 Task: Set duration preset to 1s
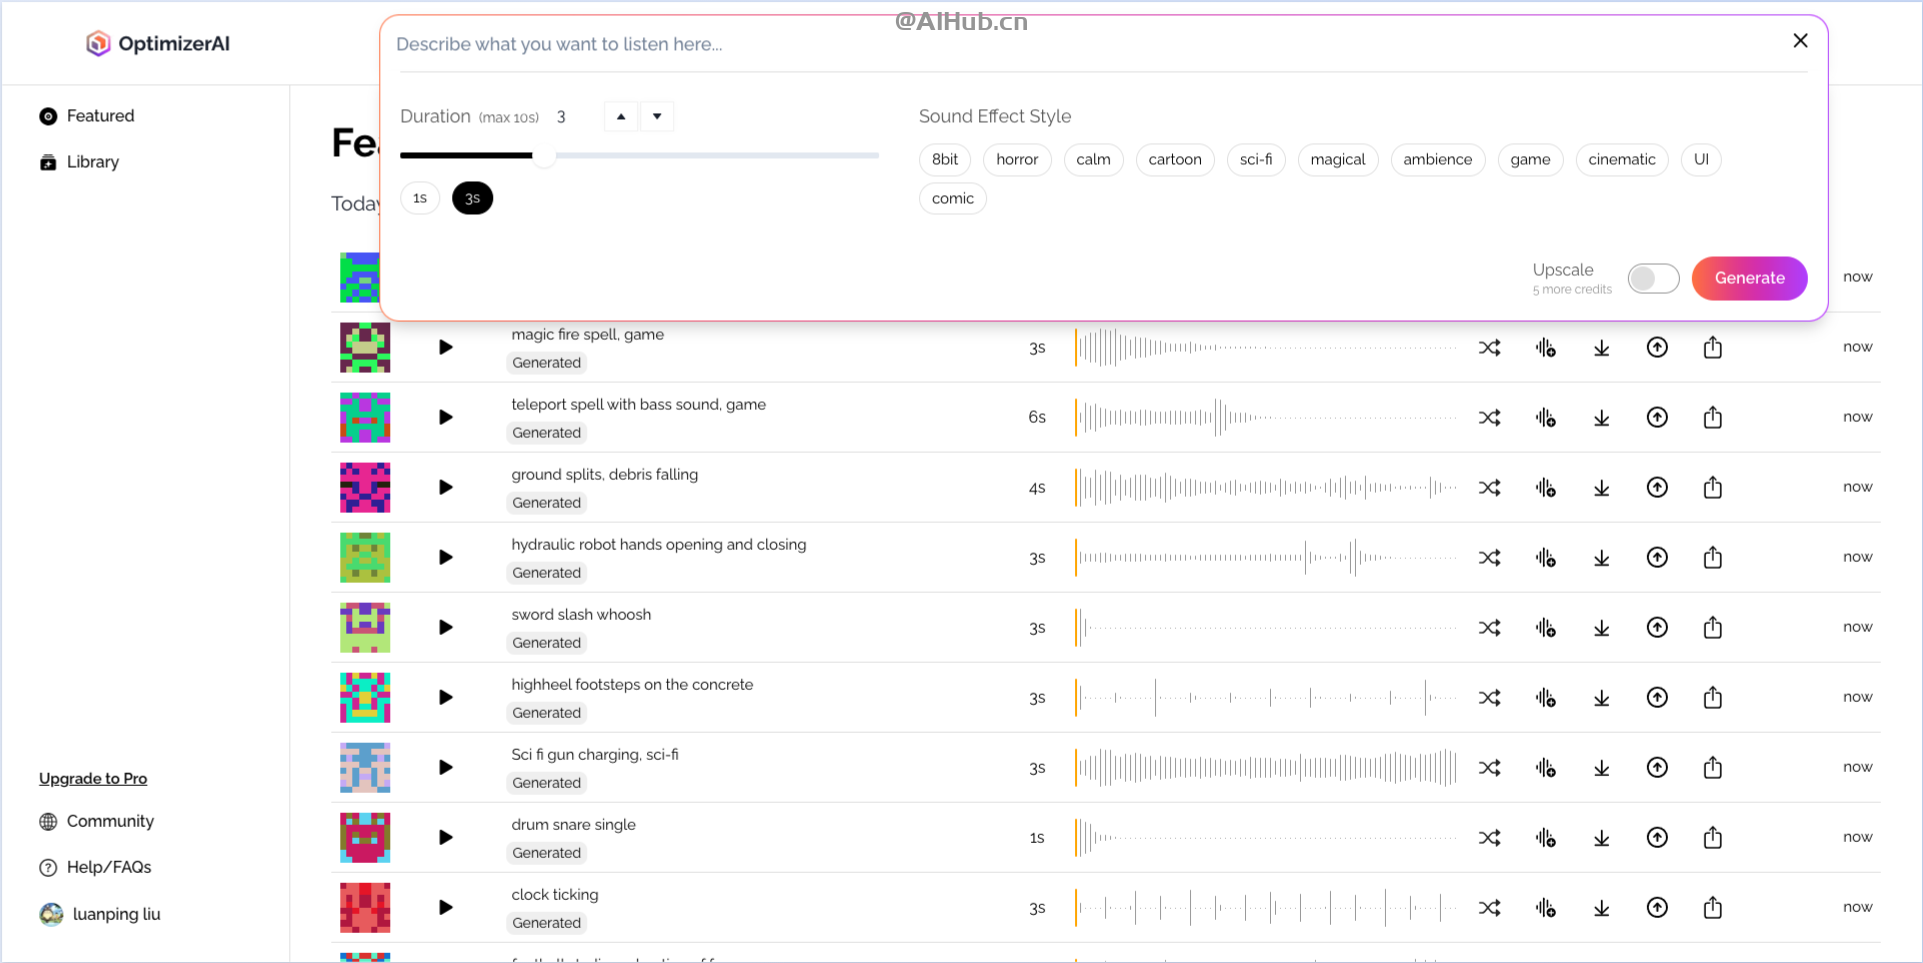click(420, 199)
